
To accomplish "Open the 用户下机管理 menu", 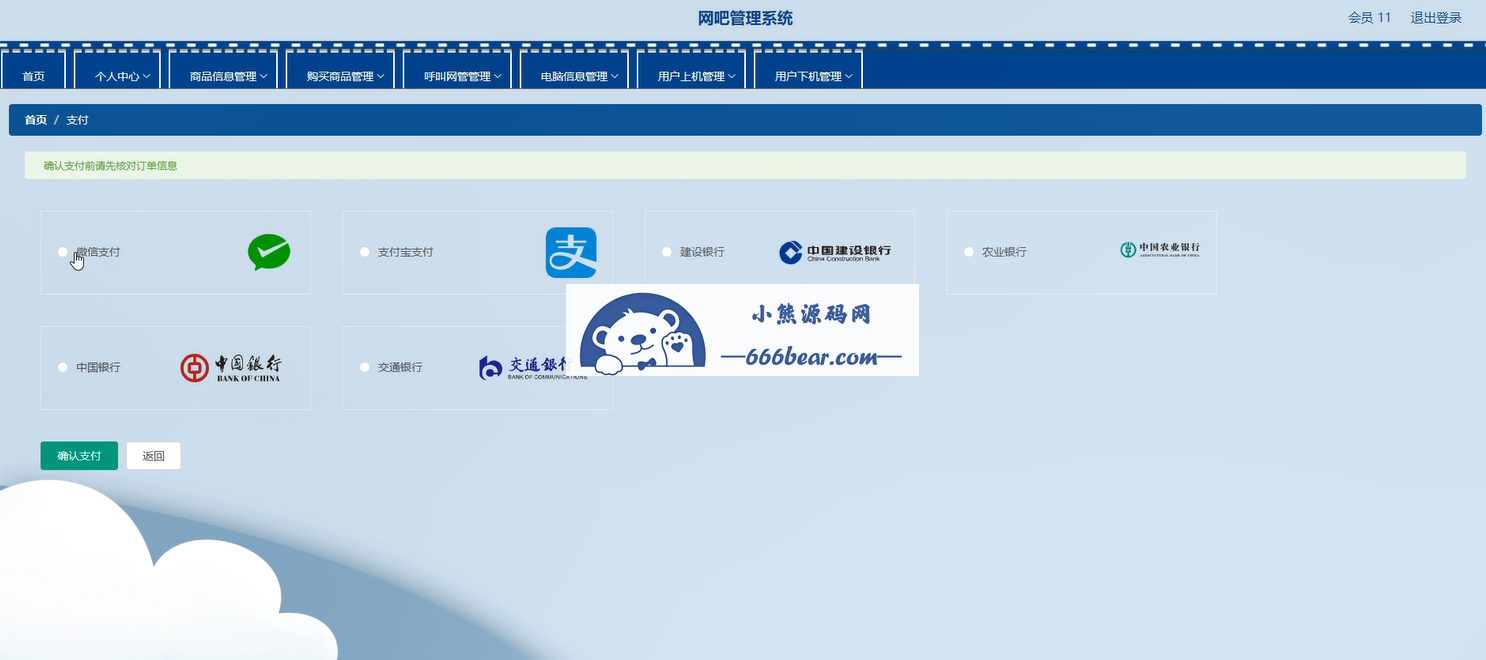I will (x=808, y=70).
